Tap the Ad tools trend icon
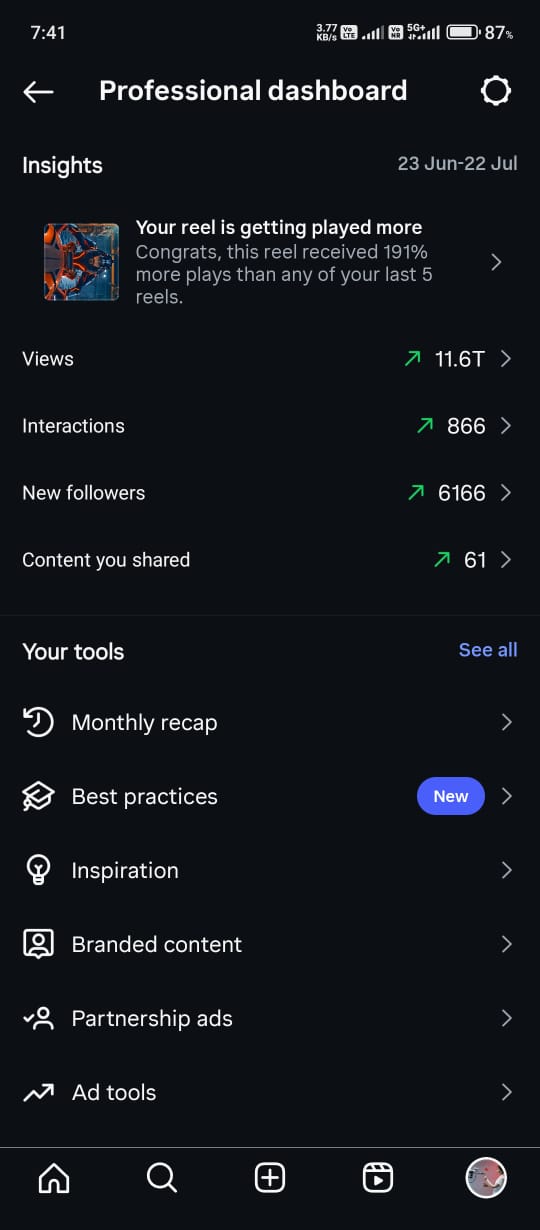Image resolution: width=540 pixels, height=1230 pixels. [x=38, y=1092]
